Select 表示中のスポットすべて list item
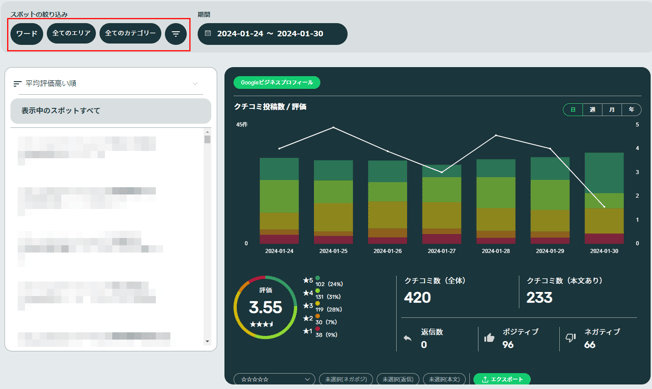The image size is (652, 389). pyautogui.click(x=111, y=111)
